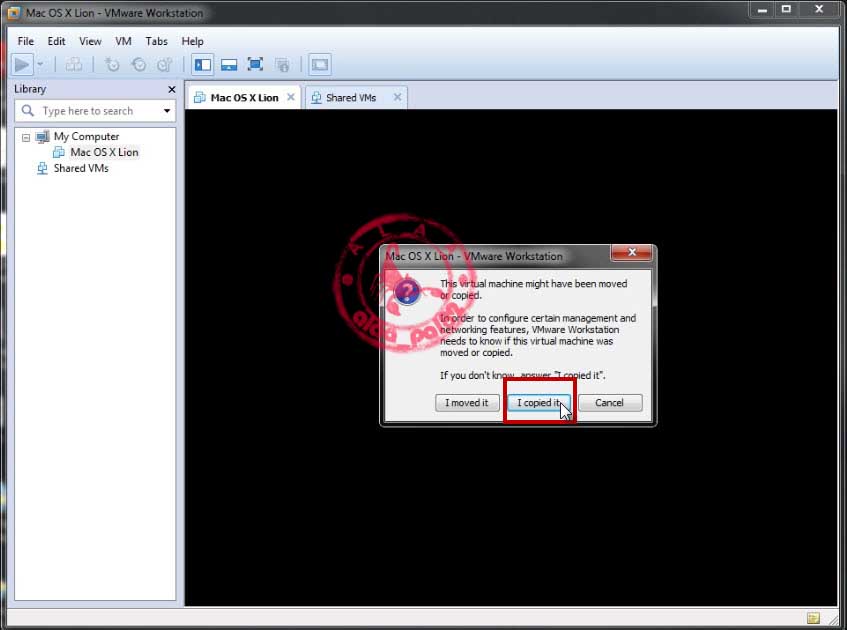Click the dialog title "Mac OS X Lion - VMware Workstation"
This screenshot has width=847, height=630.
pos(474,257)
